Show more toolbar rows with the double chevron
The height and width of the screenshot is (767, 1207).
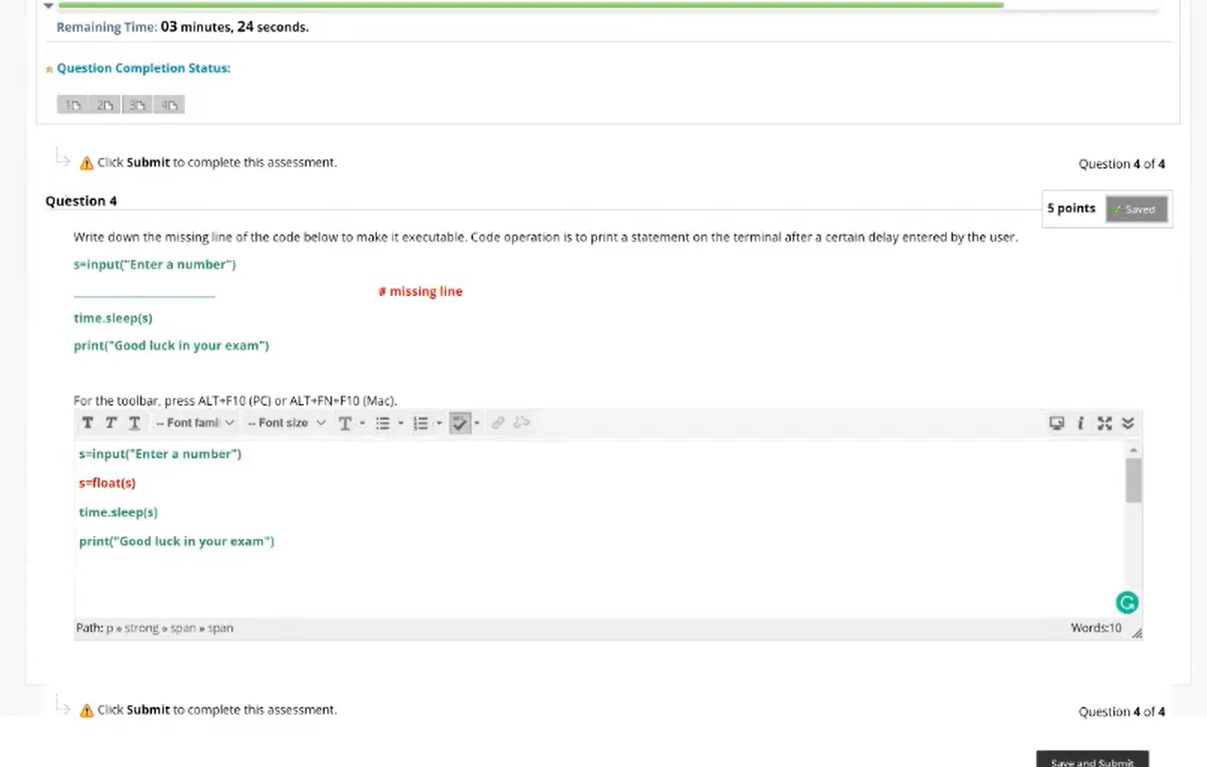pos(1127,423)
